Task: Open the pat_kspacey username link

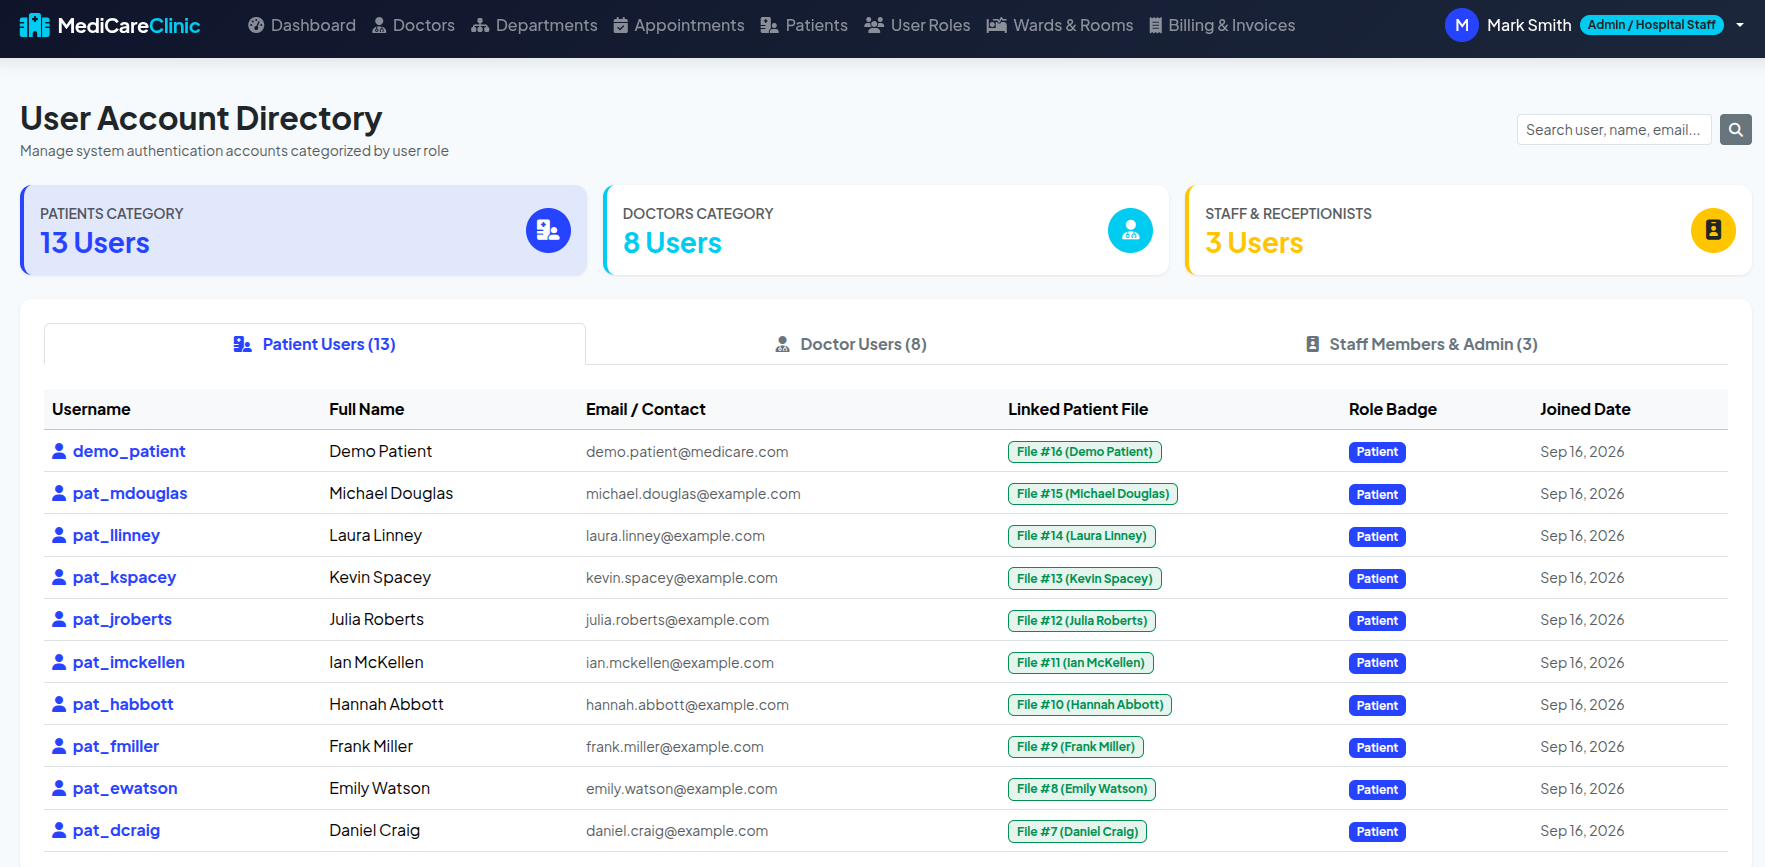Action: tap(124, 577)
